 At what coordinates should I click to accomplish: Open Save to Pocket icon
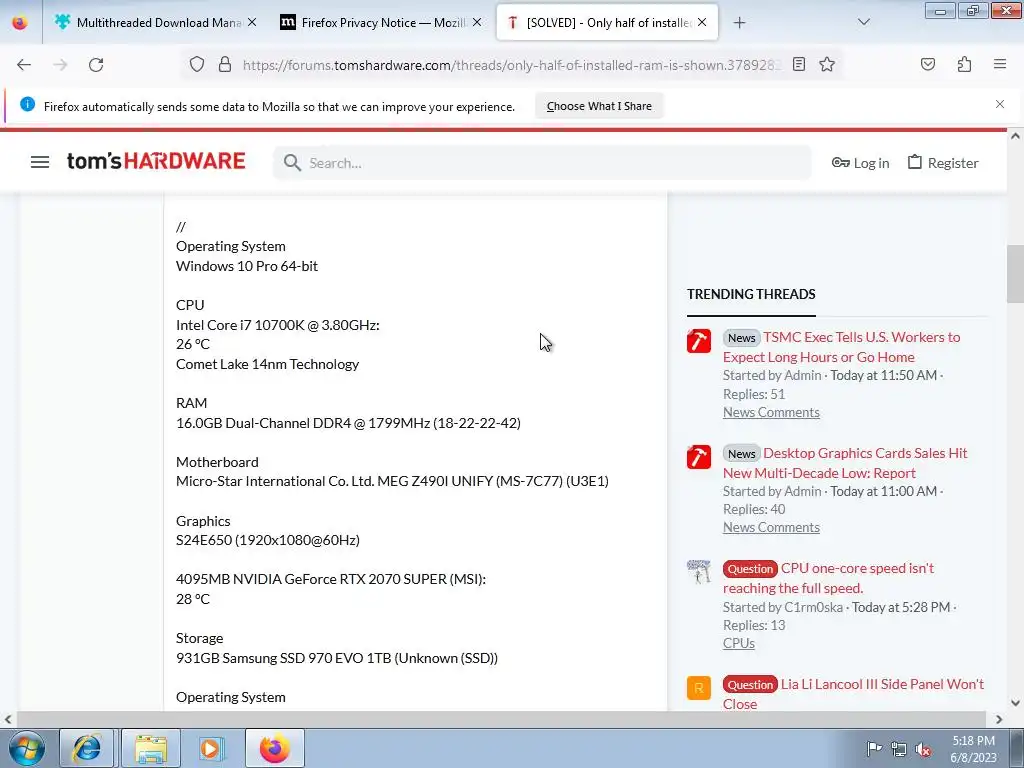927,65
